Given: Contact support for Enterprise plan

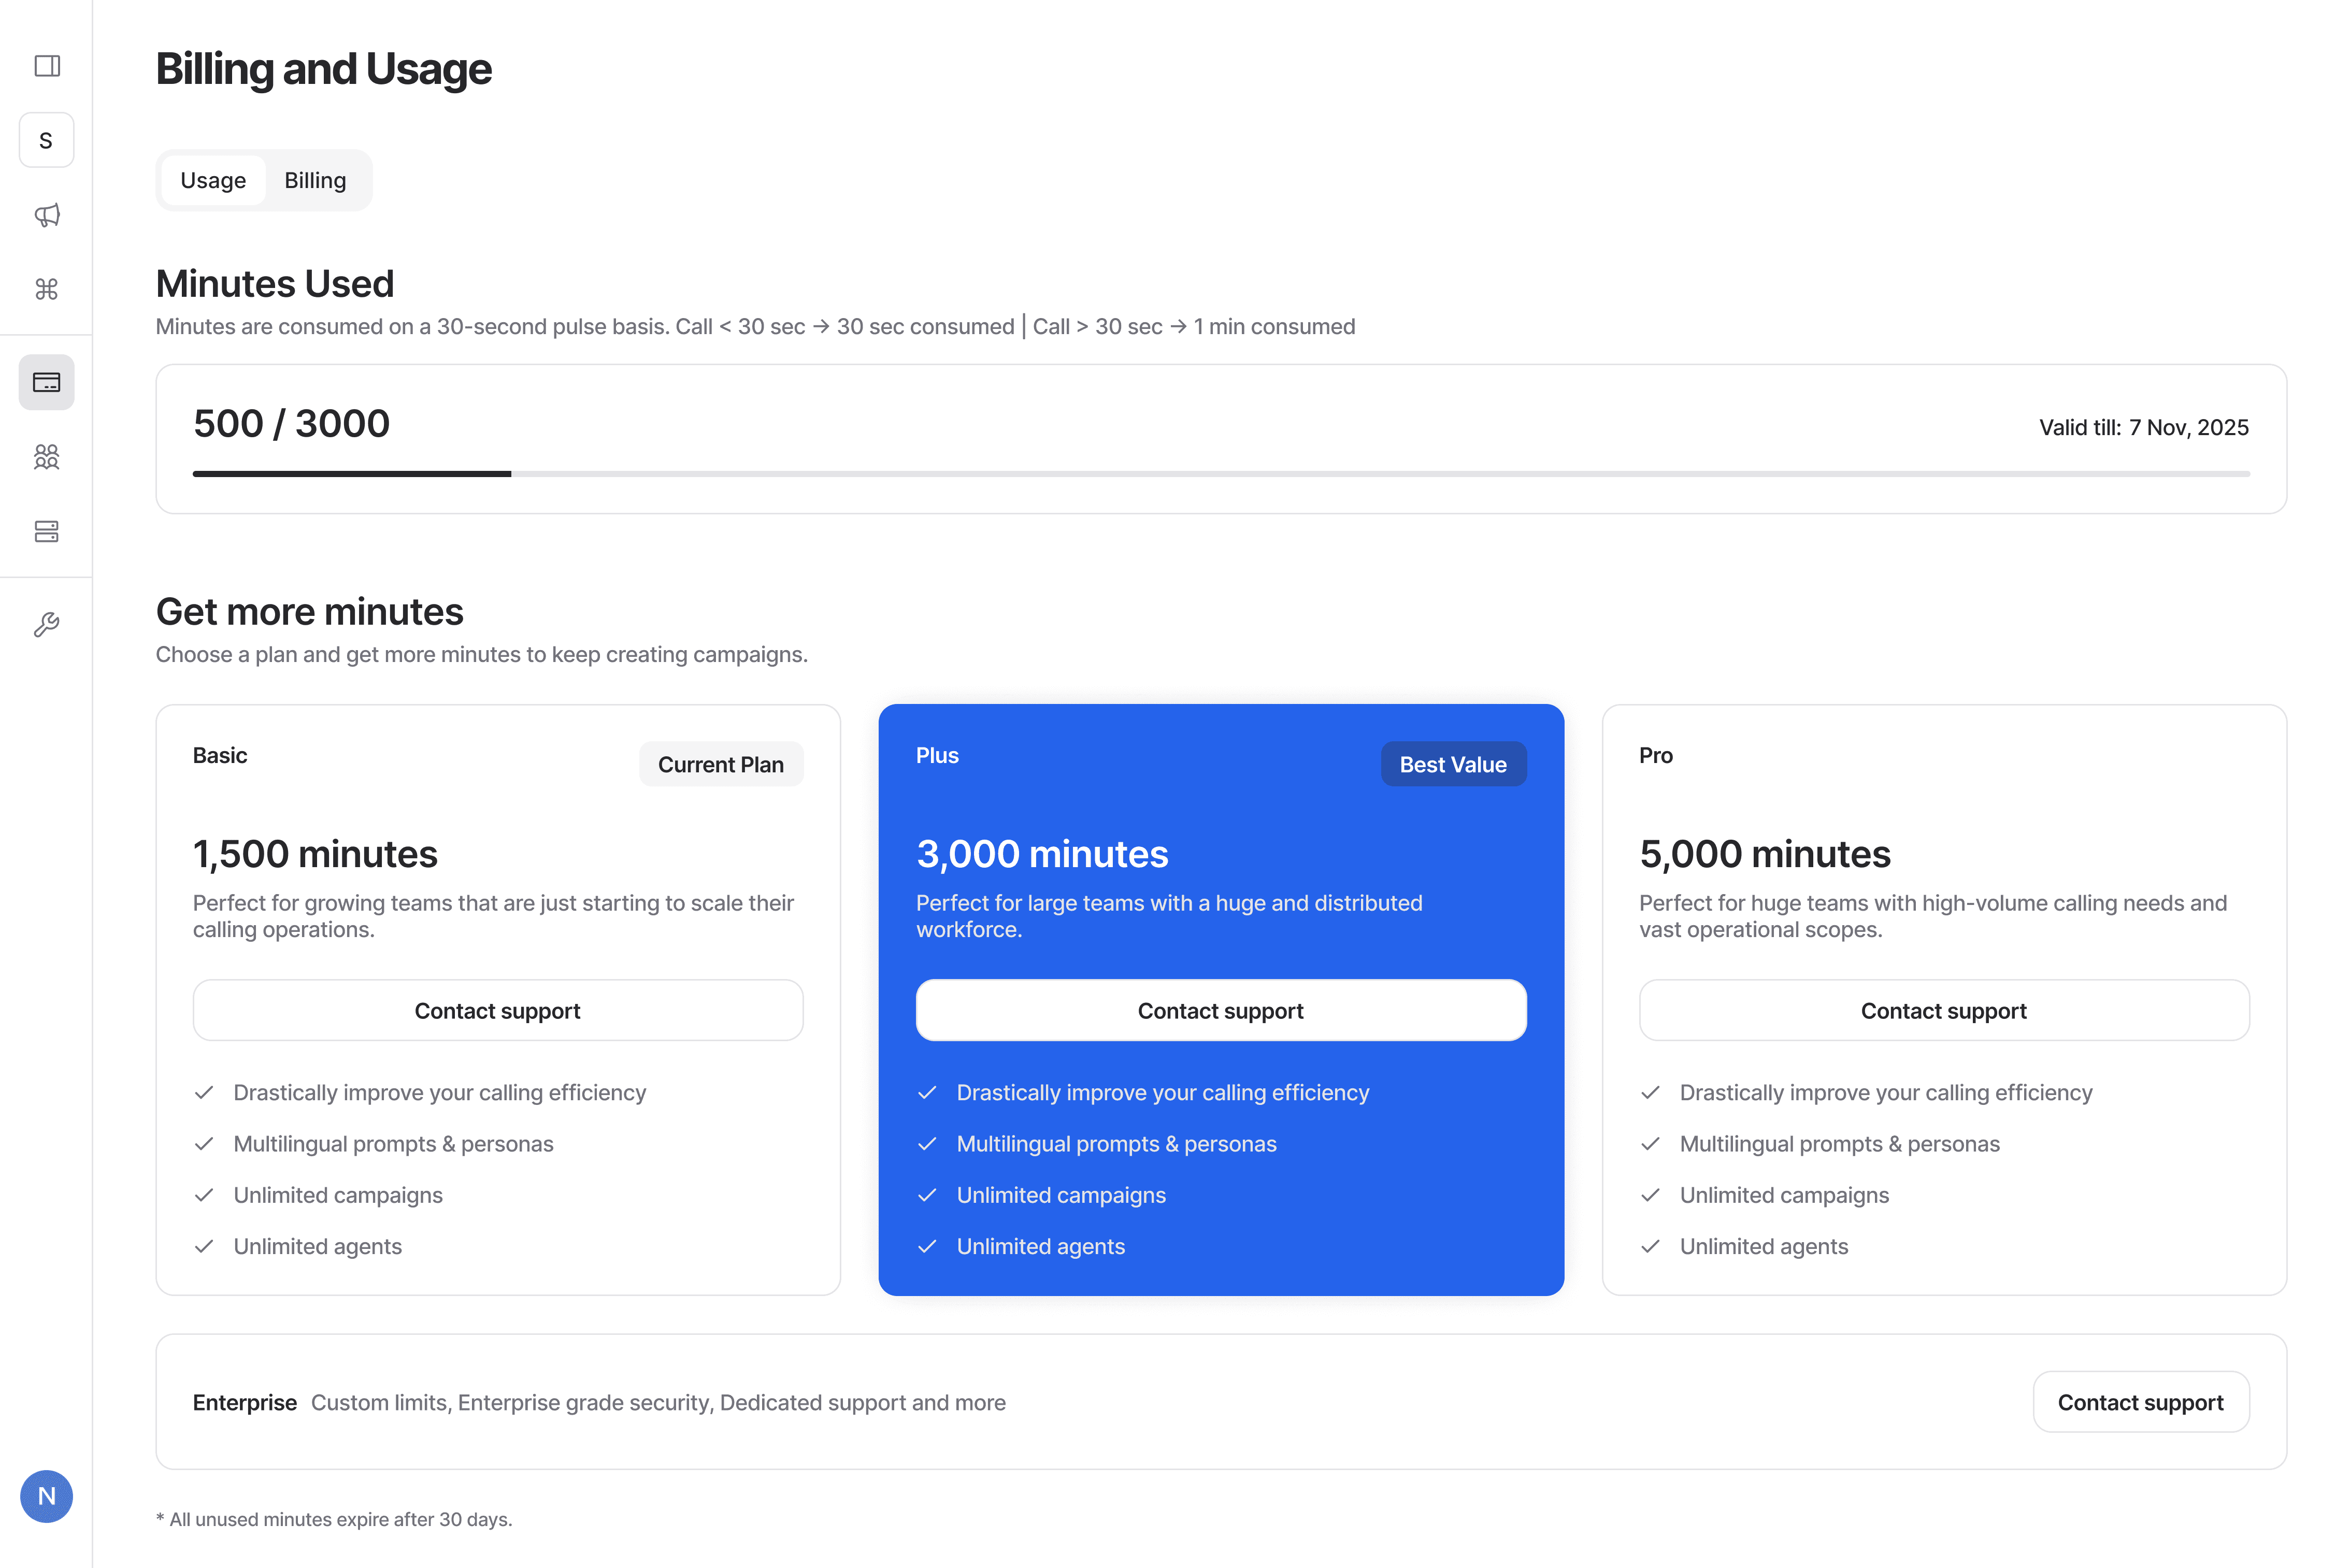Looking at the screenshot, I should tap(2140, 1402).
